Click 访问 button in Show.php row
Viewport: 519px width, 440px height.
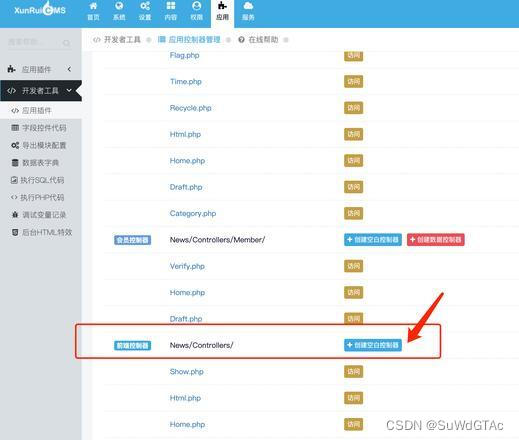point(353,372)
